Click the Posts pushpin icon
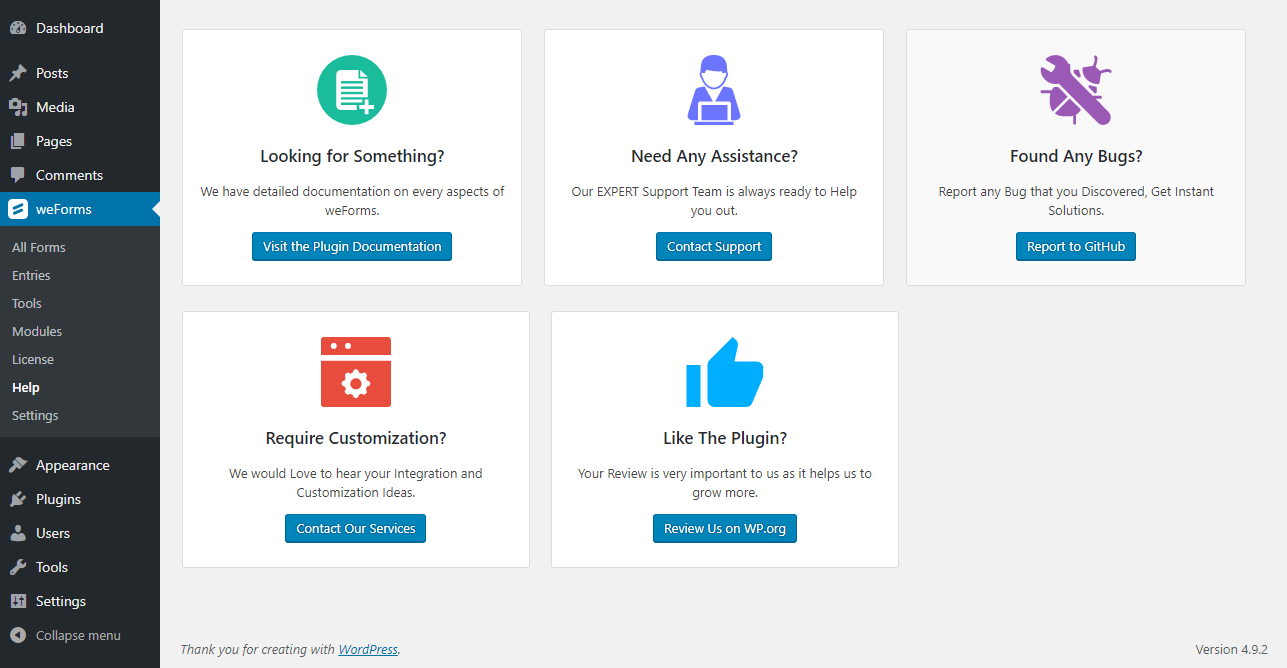 point(18,73)
